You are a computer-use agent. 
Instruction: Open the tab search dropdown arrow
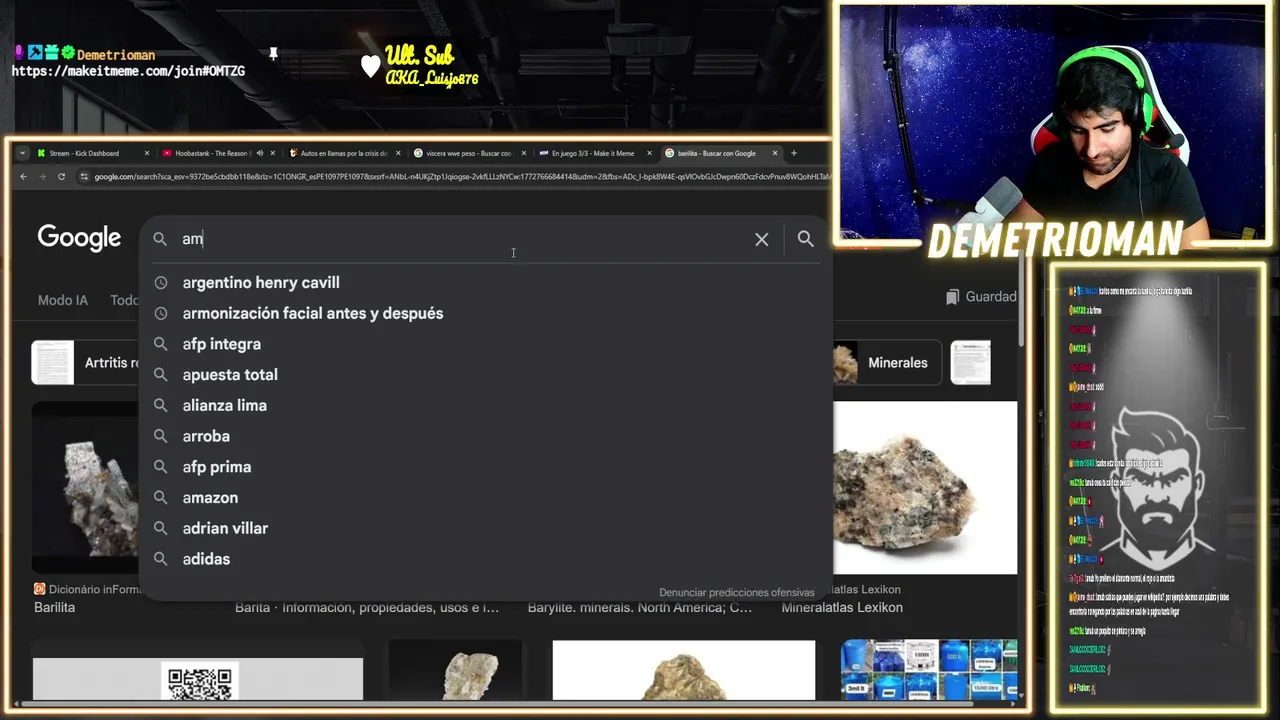[x=22, y=153]
